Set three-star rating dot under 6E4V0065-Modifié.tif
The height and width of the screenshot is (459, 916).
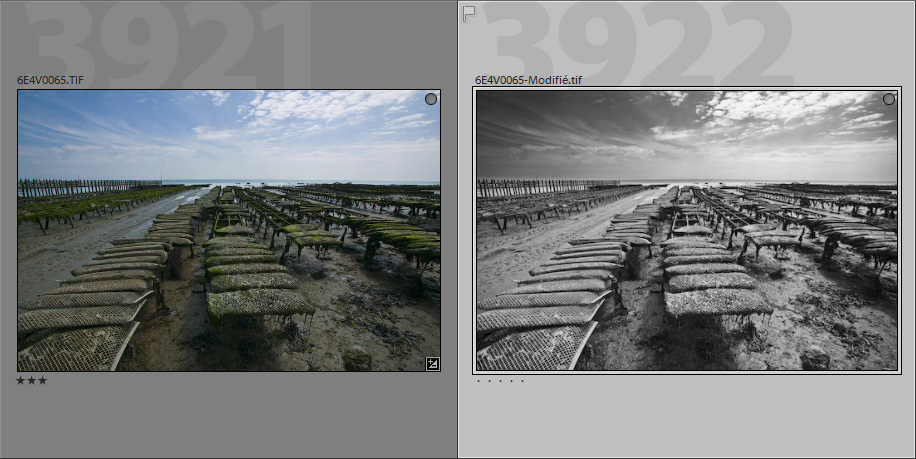click(501, 381)
